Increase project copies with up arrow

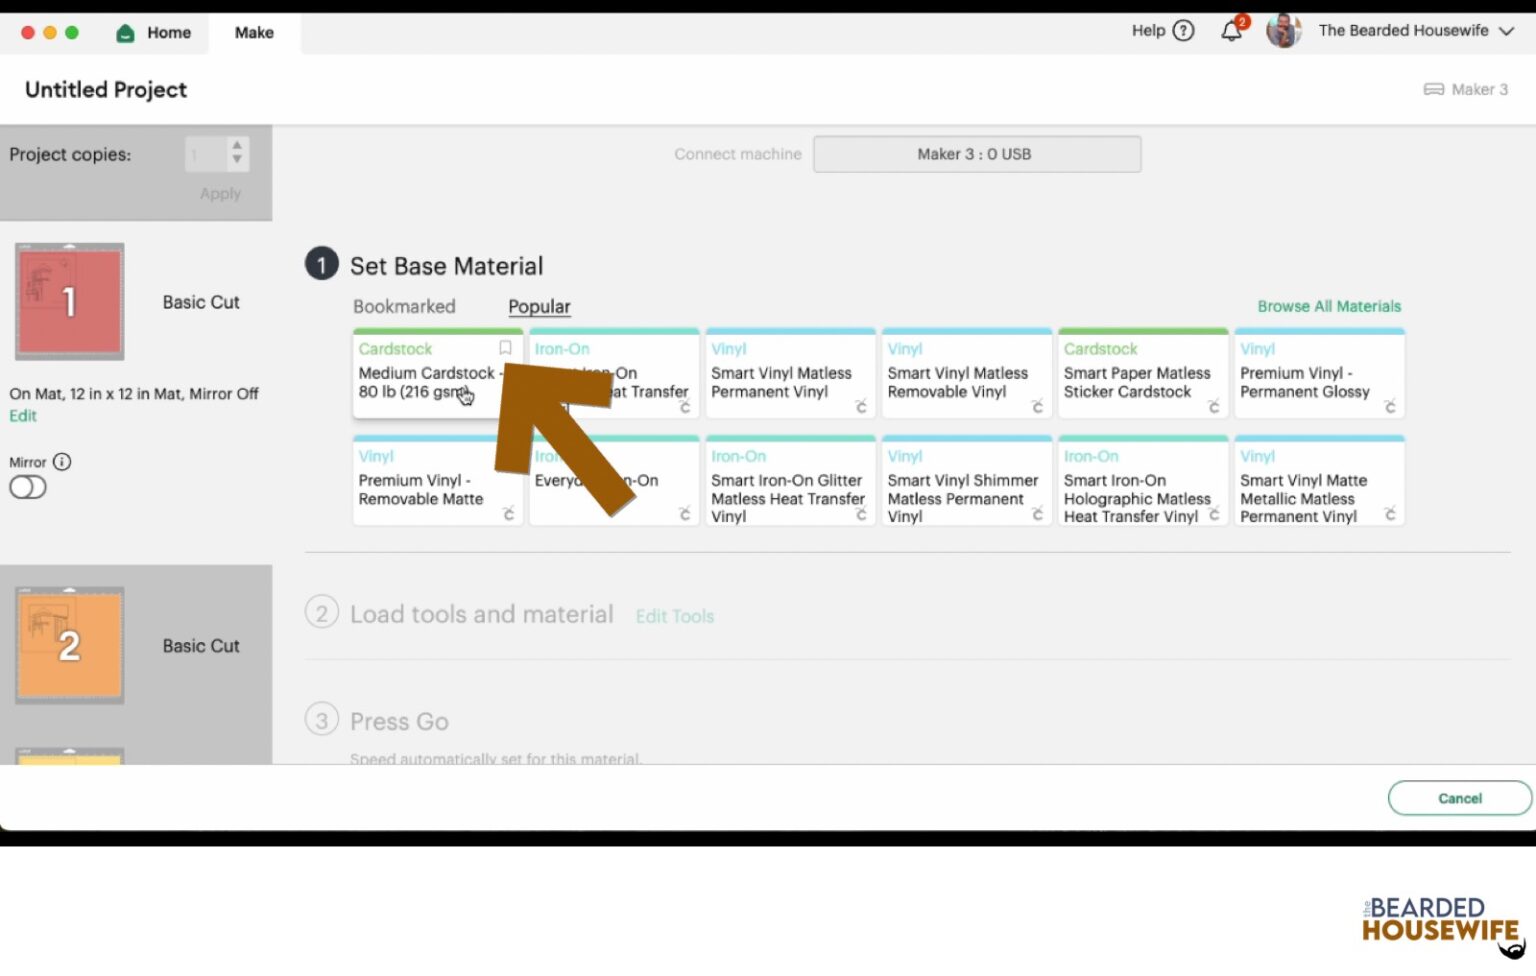point(237,146)
